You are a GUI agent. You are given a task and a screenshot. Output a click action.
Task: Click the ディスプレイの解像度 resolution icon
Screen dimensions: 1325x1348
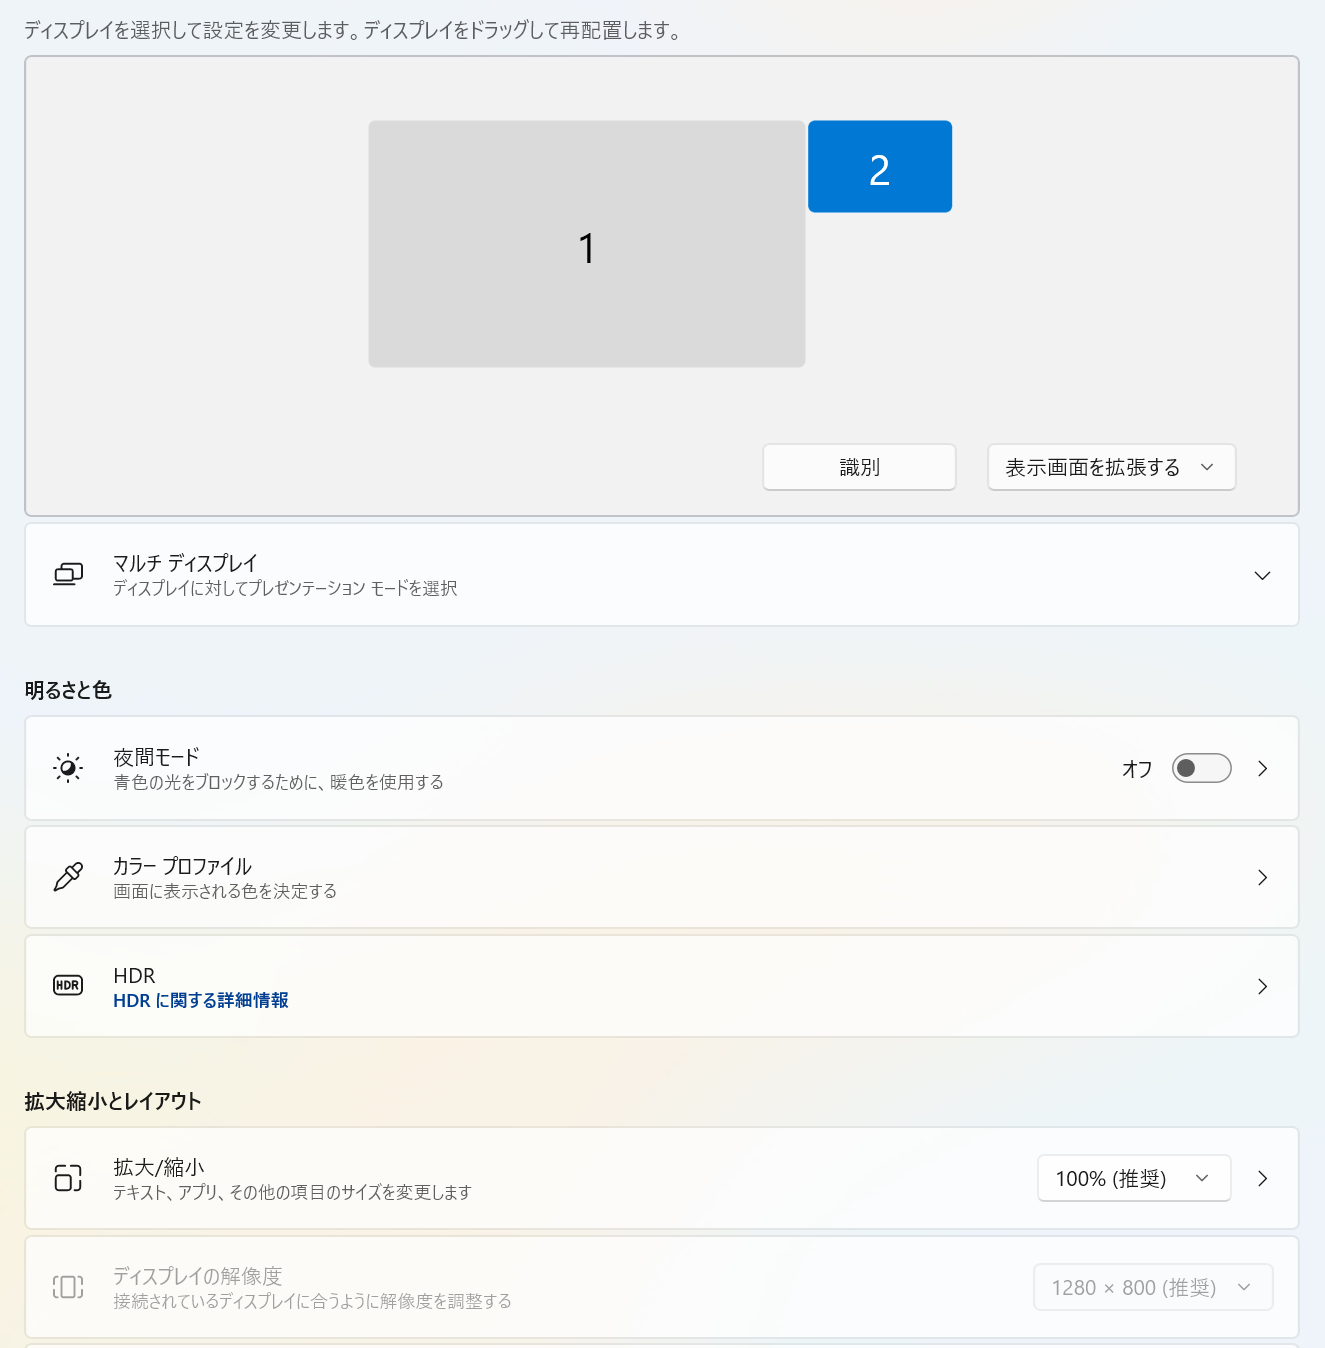click(x=67, y=1287)
